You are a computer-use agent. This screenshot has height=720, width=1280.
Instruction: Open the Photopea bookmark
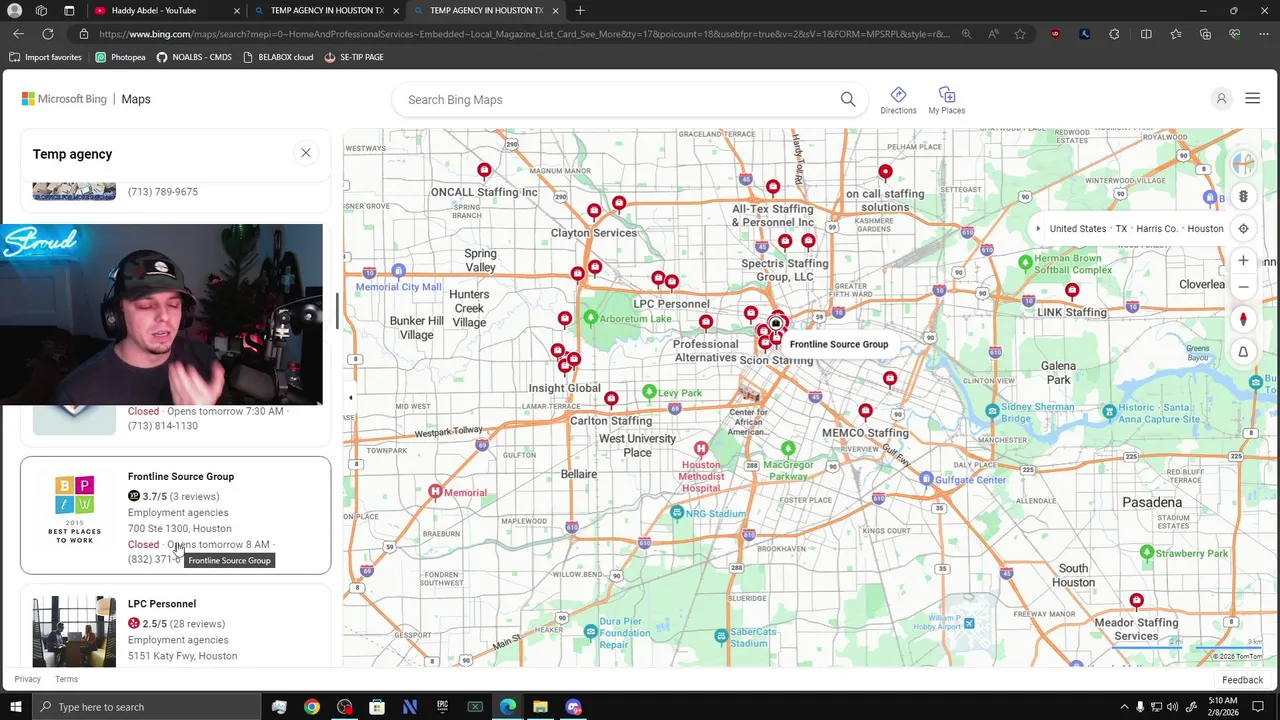click(x=120, y=57)
